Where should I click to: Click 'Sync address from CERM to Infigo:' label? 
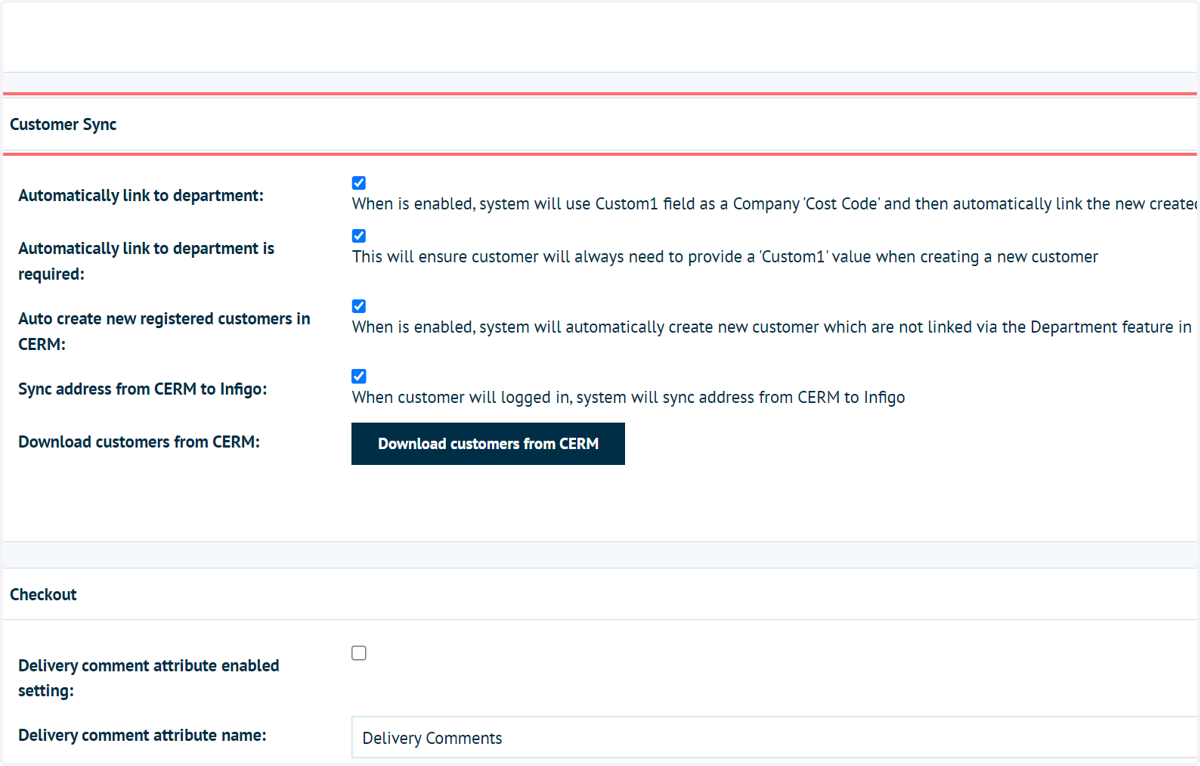143,389
